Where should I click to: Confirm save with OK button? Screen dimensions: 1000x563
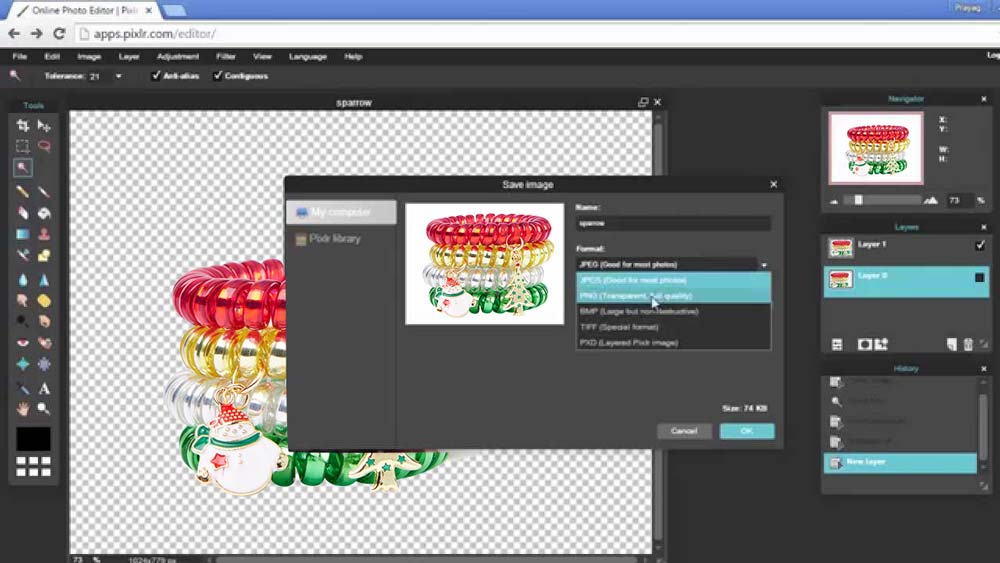pyautogui.click(x=747, y=431)
